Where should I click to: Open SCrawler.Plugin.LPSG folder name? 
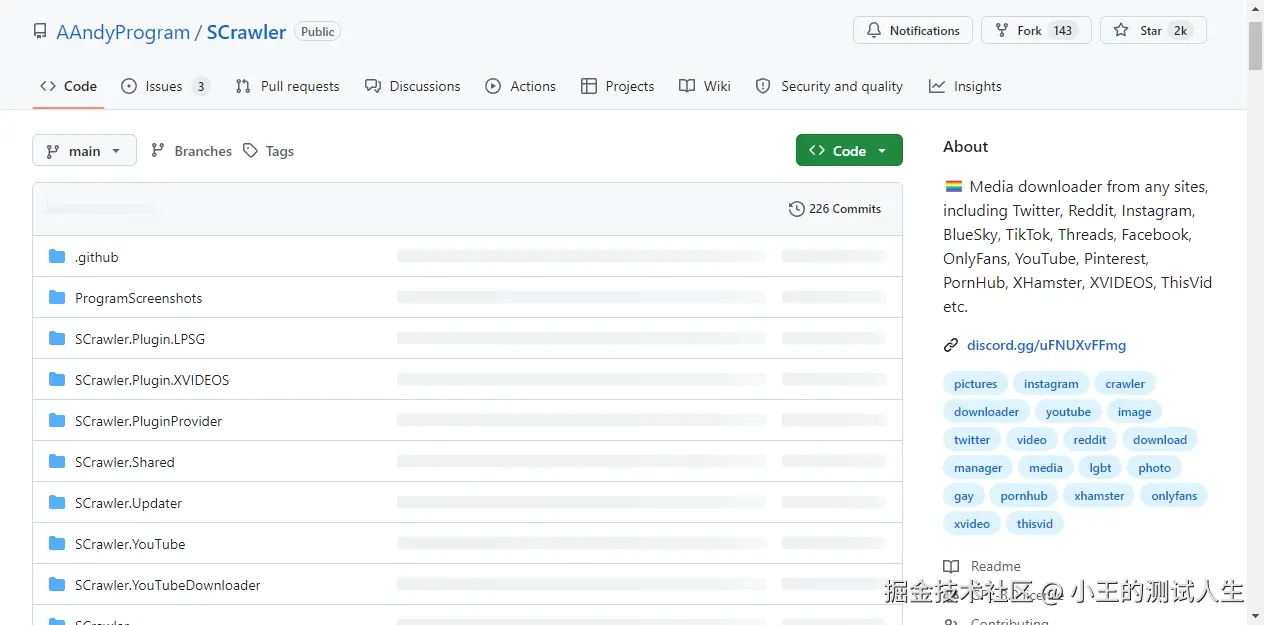pos(140,339)
